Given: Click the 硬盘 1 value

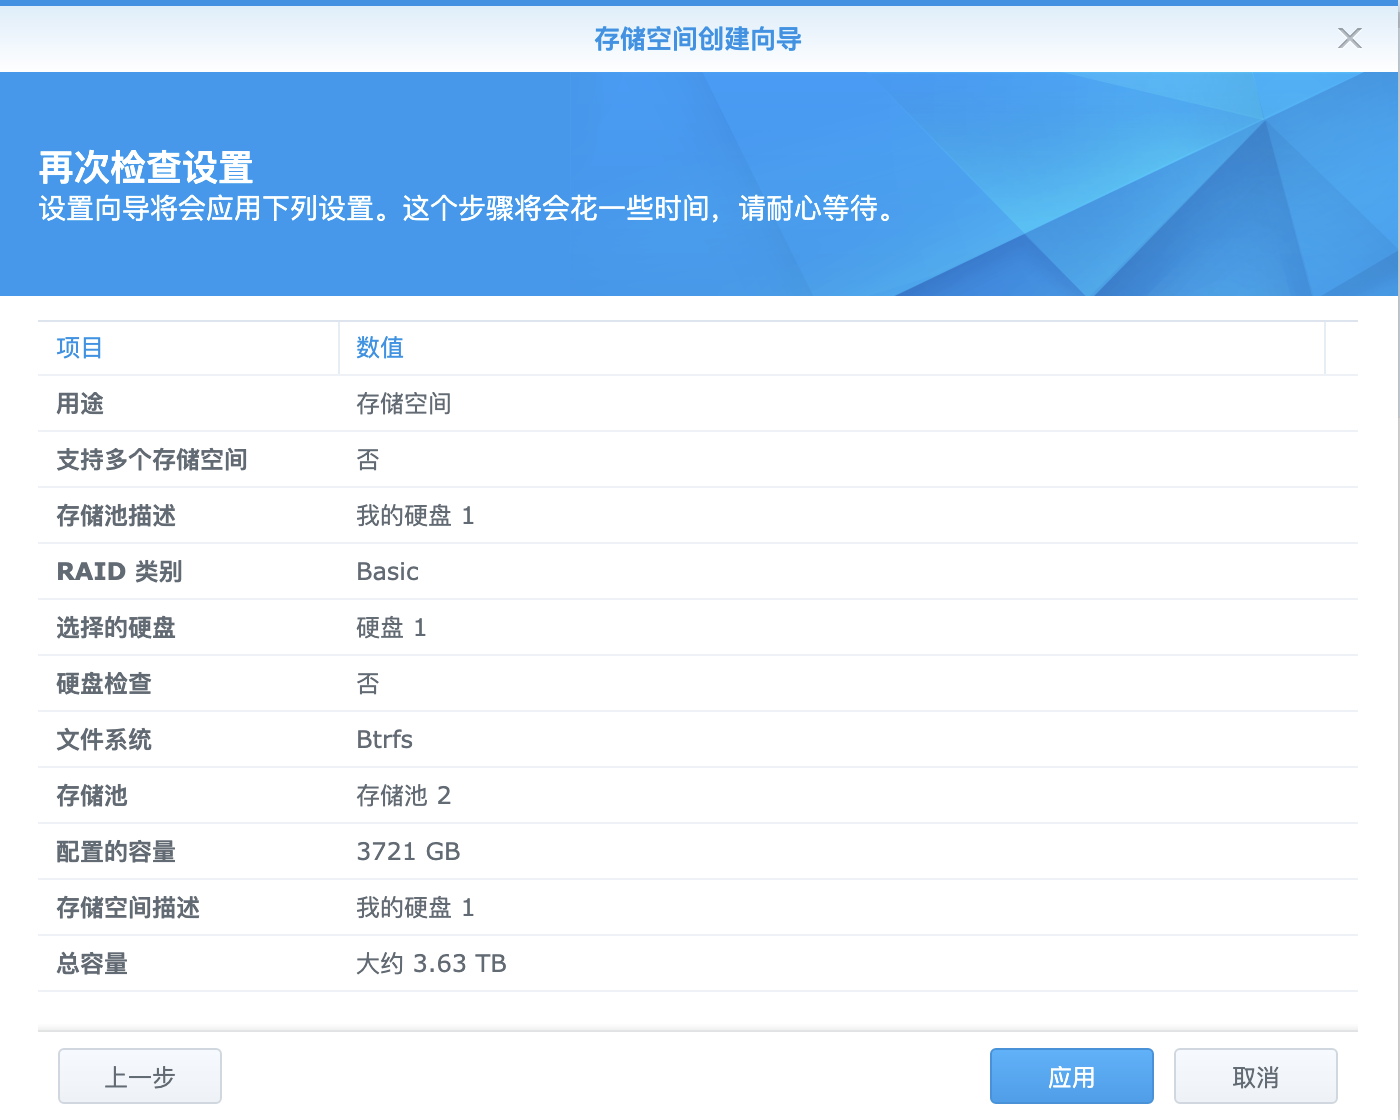Looking at the screenshot, I should (391, 628).
